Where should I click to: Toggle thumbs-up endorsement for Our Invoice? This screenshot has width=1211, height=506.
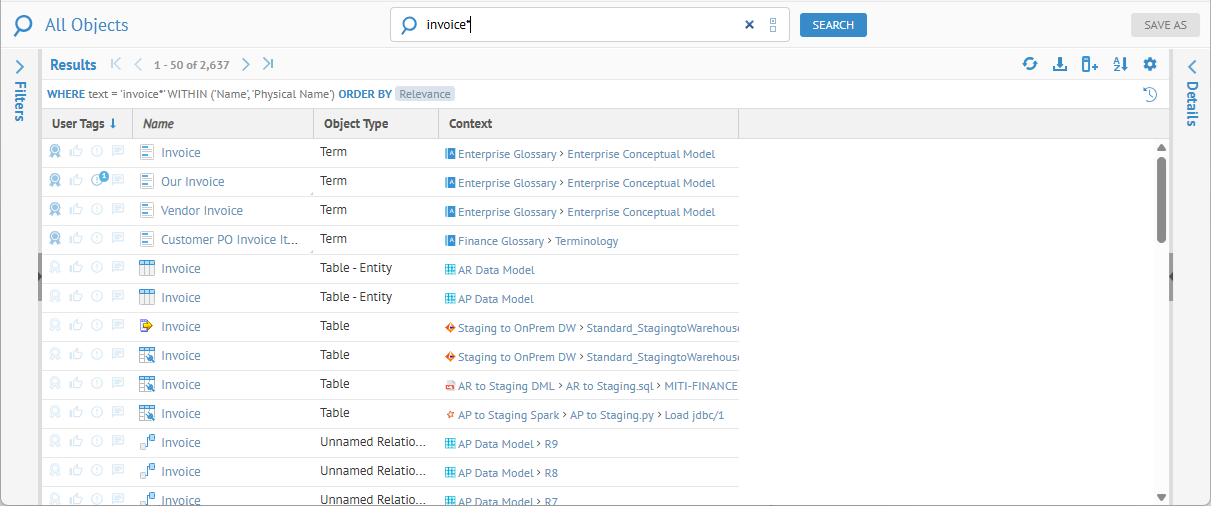pyautogui.click(x=77, y=181)
